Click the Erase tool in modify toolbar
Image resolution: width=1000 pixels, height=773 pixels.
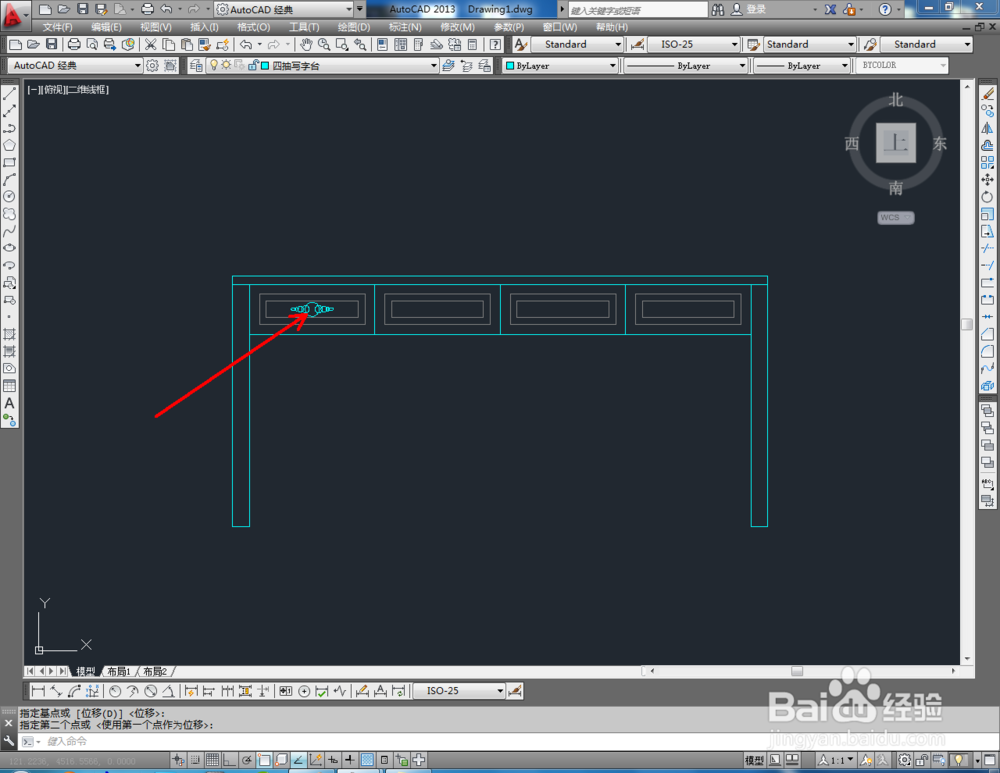coord(987,94)
